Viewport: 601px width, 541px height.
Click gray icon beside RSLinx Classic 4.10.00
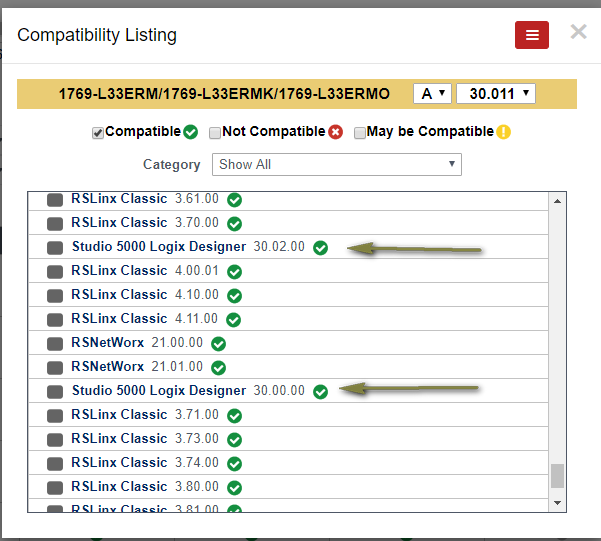pyautogui.click(x=55, y=296)
